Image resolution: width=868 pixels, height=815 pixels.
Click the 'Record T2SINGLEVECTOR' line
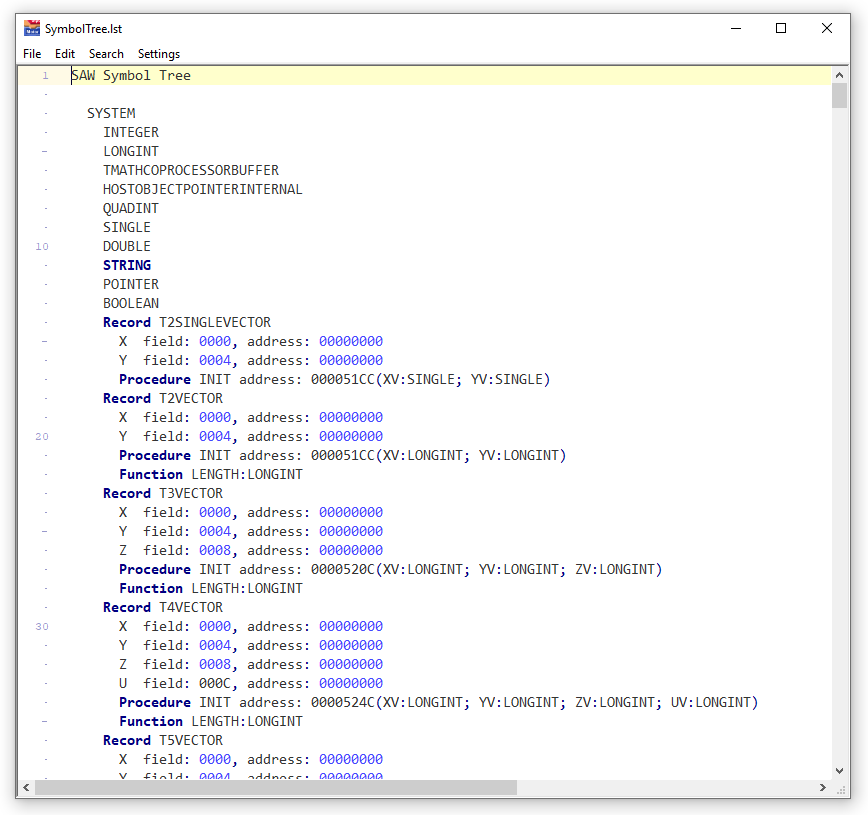click(x=187, y=322)
